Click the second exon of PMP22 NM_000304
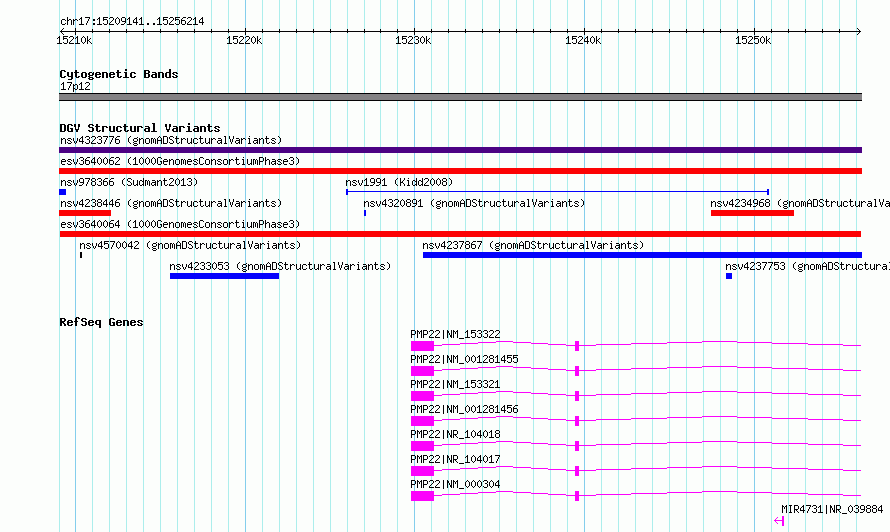Viewport: 890px width, 532px height. [x=577, y=496]
